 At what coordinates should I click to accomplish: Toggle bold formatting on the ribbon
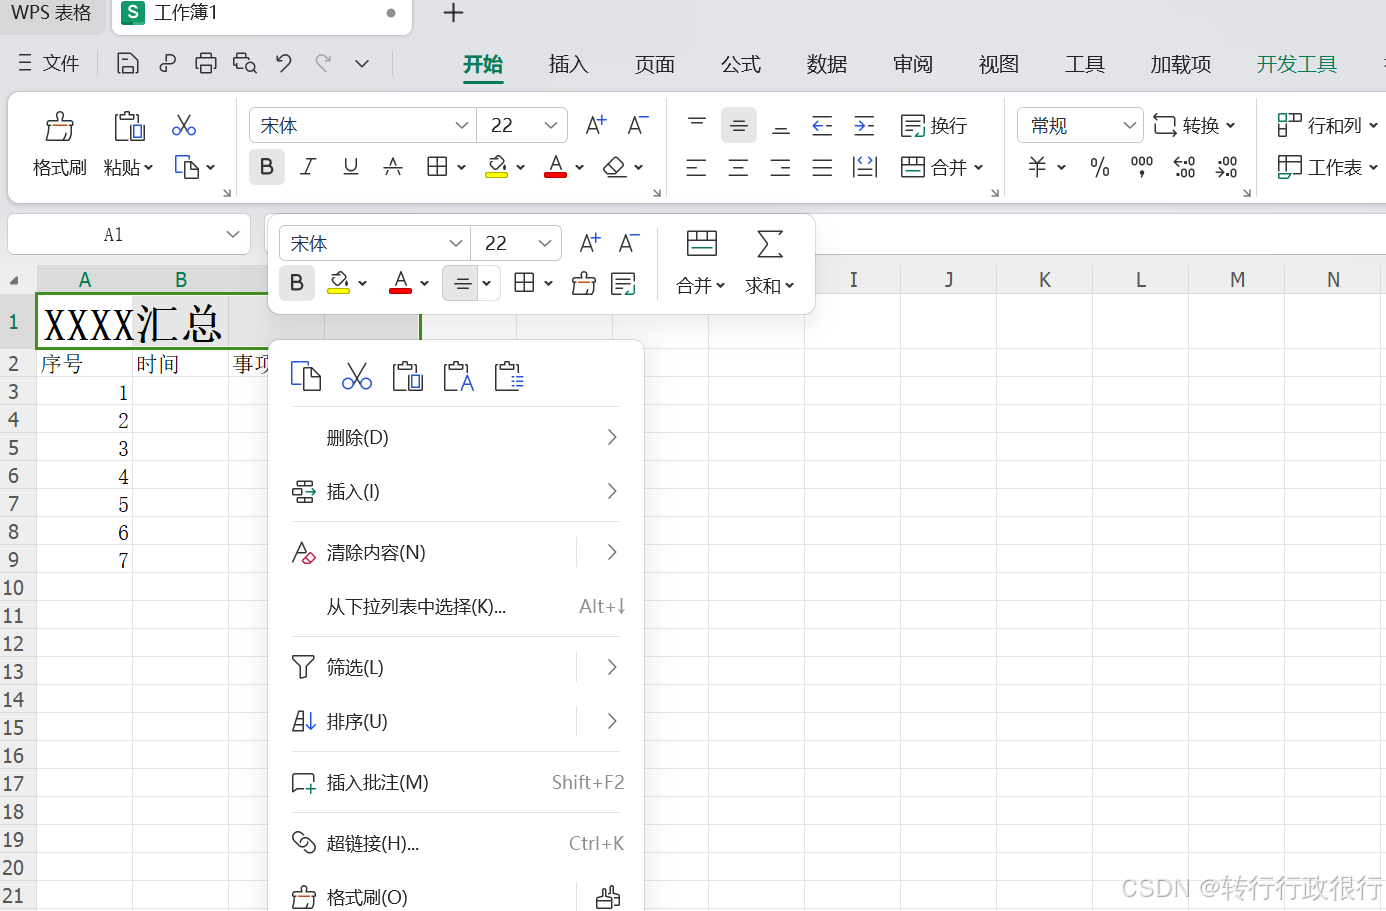click(x=266, y=167)
